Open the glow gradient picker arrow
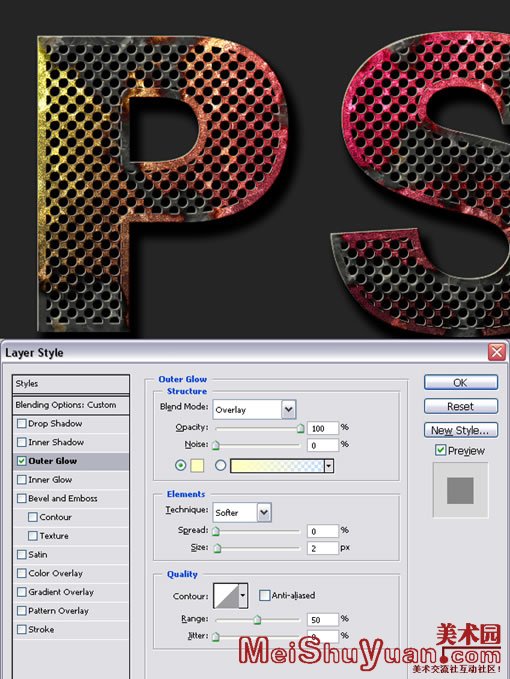 coord(329,466)
